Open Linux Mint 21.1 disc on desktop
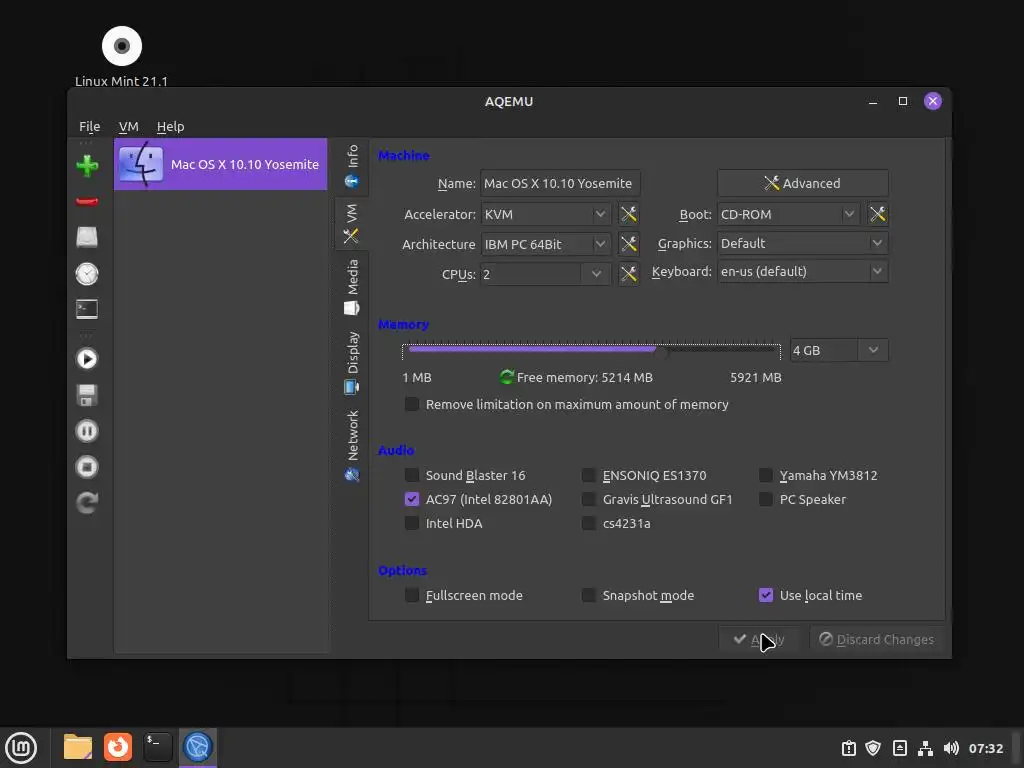The height and width of the screenshot is (768, 1024). 121,56
